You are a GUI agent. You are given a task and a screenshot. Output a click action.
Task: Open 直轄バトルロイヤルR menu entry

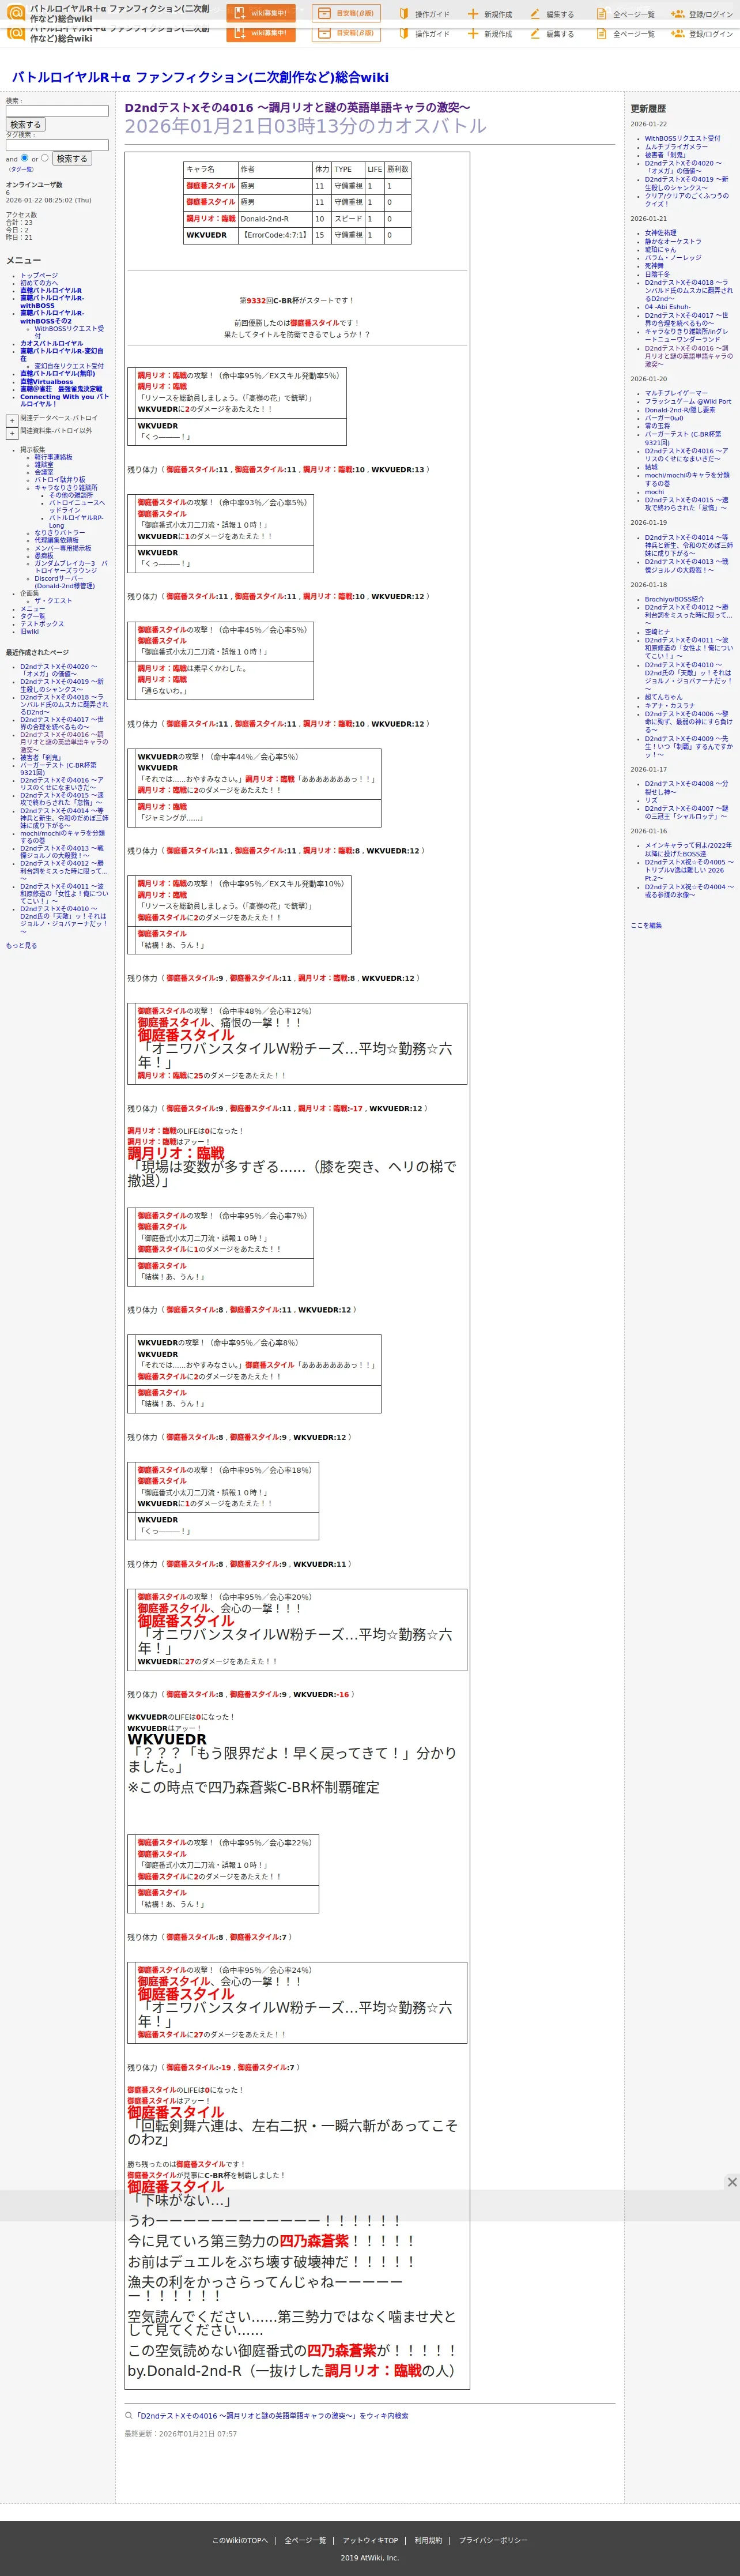coord(51,290)
